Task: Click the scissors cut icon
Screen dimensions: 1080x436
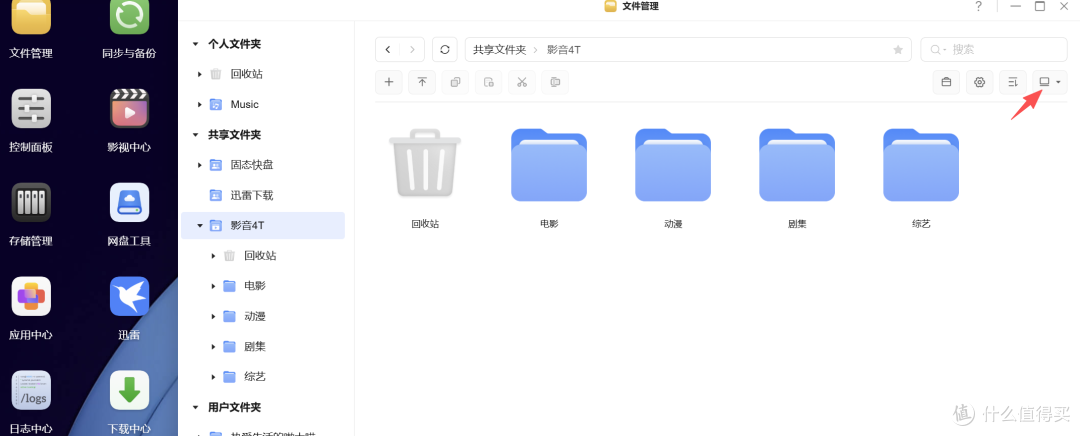Action: (x=521, y=83)
